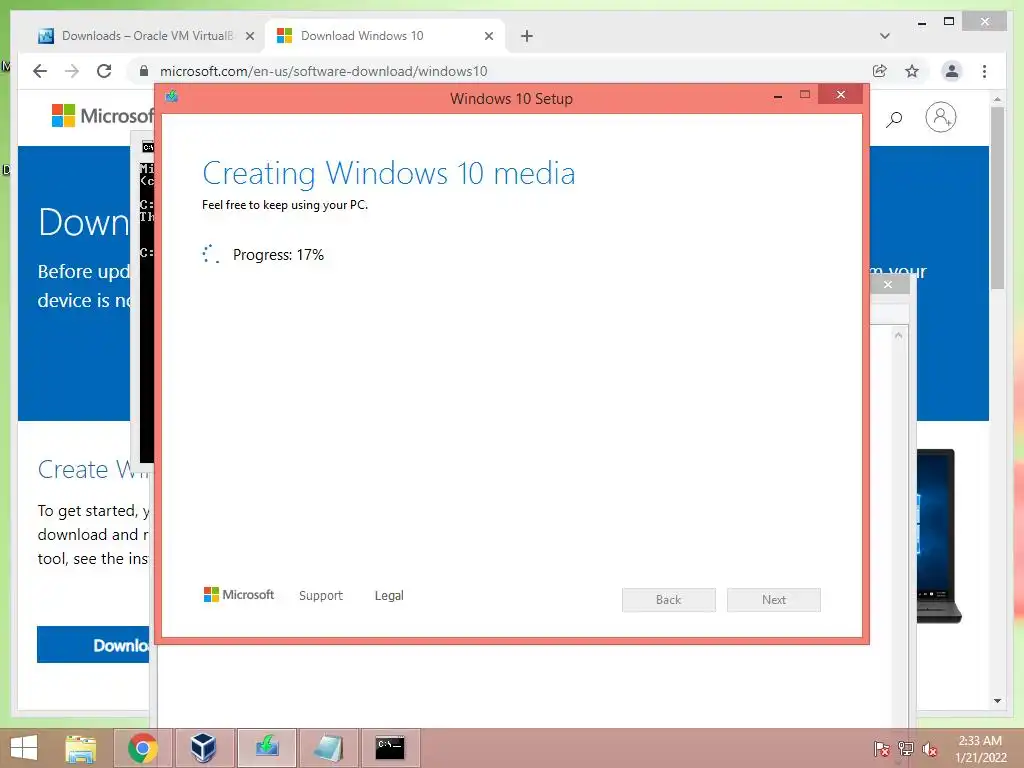This screenshot has height=768, width=1024.
Task: Click the Back button in Setup
Action: [669, 600]
